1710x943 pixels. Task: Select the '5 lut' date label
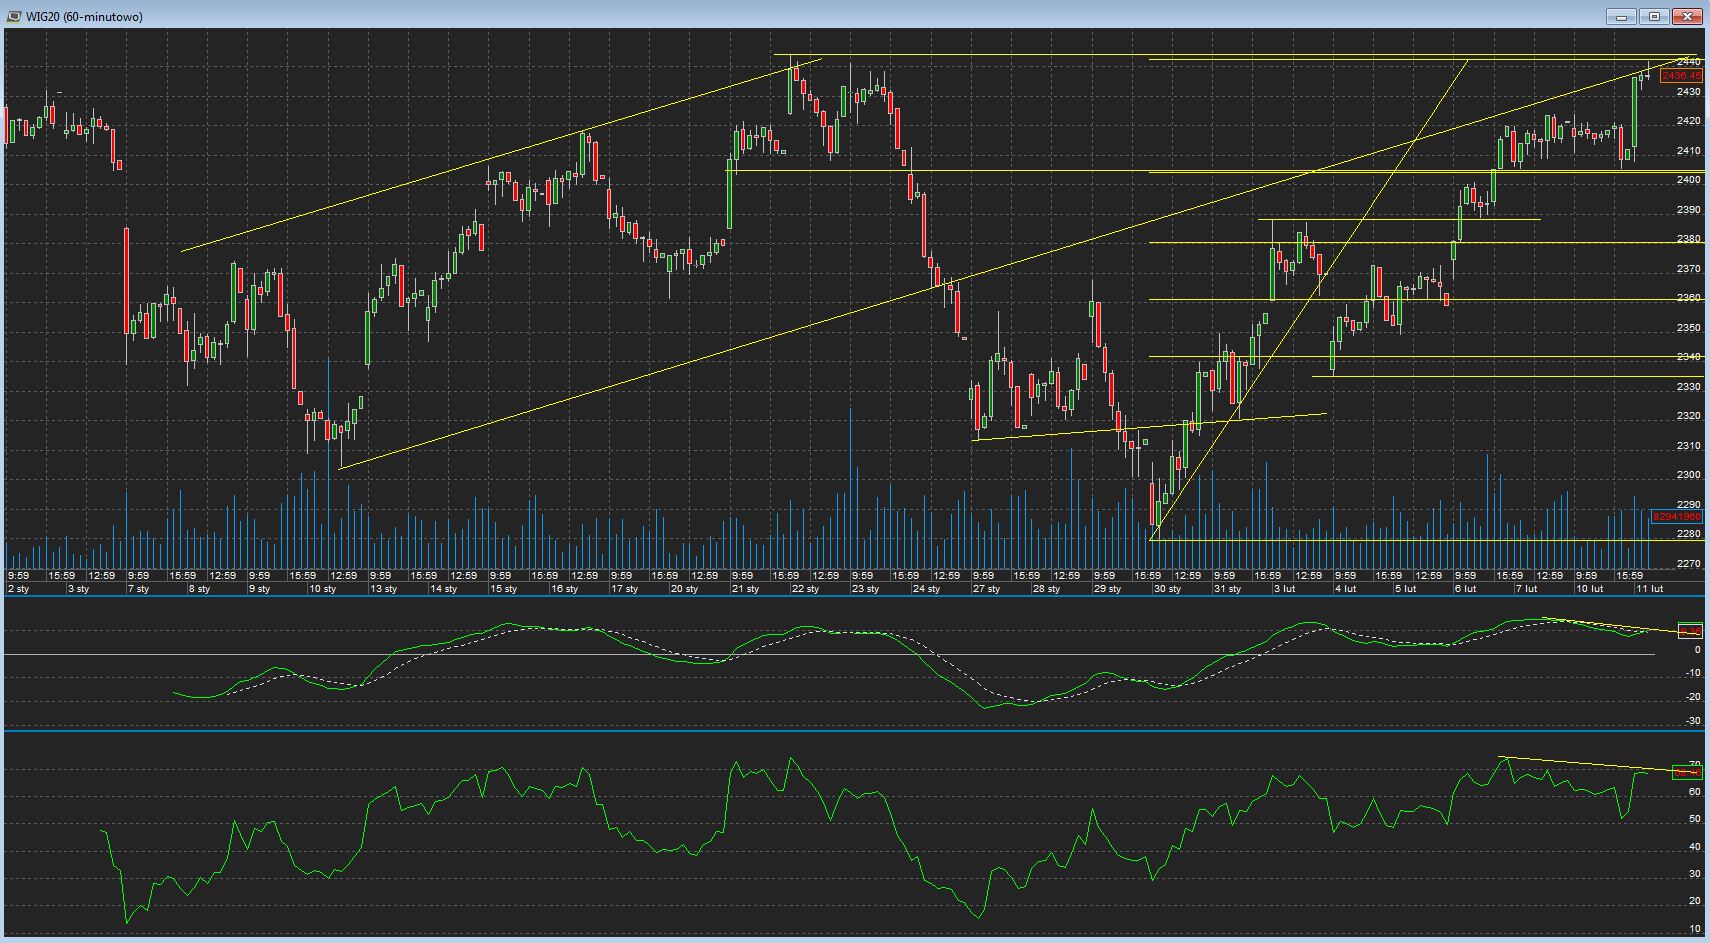pyautogui.click(x=1405, y=589)
